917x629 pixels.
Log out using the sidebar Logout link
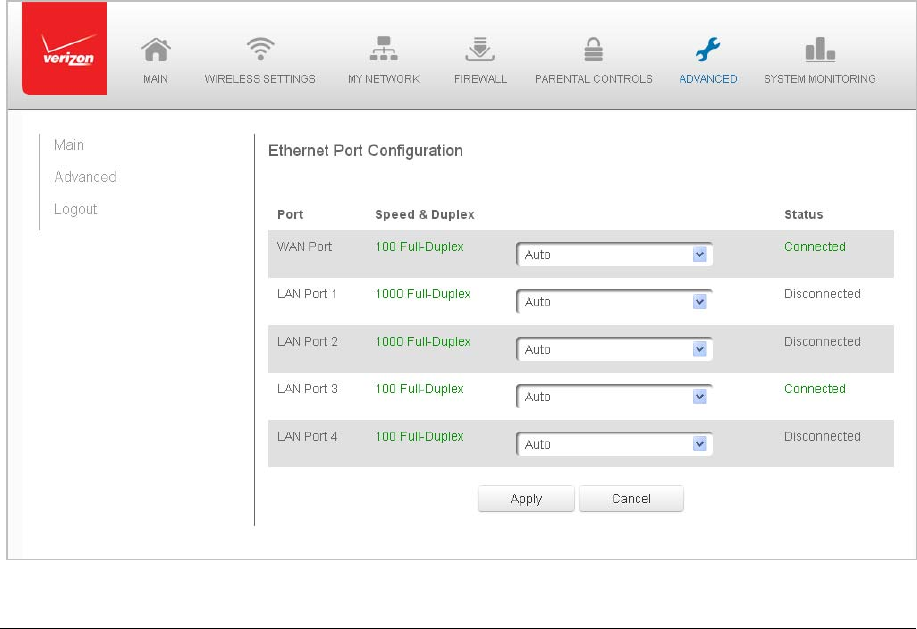(75, 209)
